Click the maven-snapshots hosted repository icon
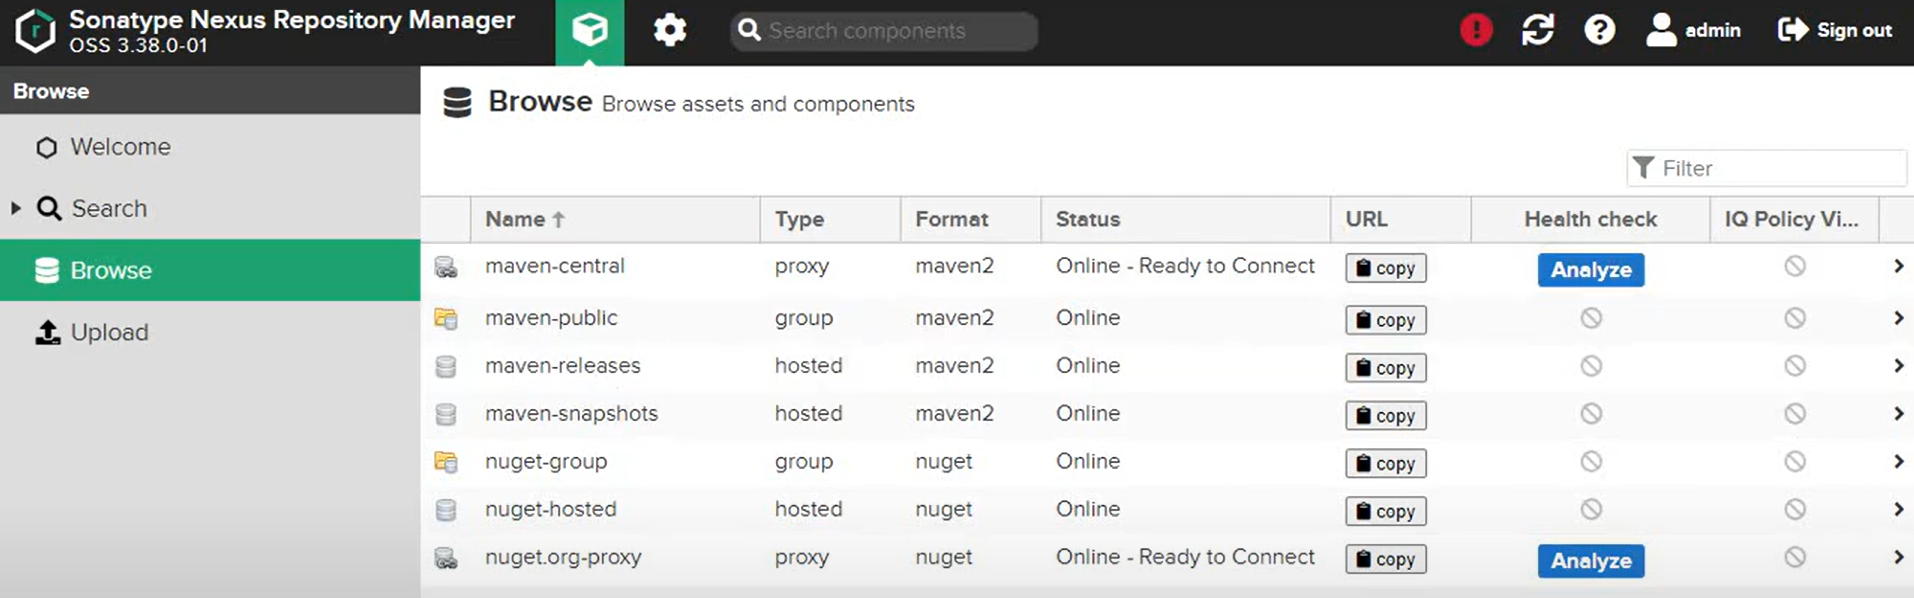The width and height of the screenshot is (1914, 598). coord(446,414)
